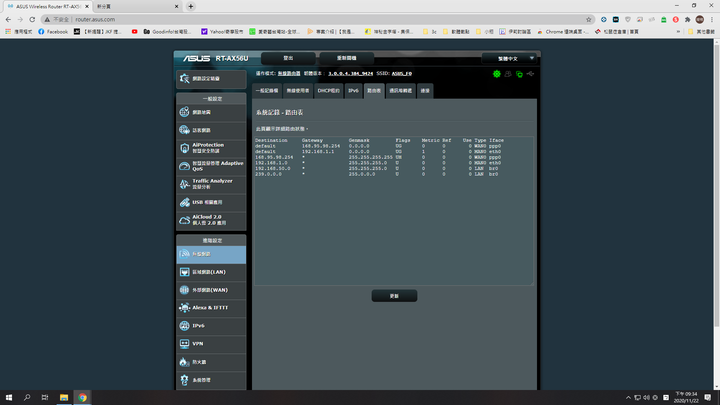The height and width of the screenshot is (405, 720).
Task: Open the Firewall sidebar item with the flame icon
Action: coord(211,362)
